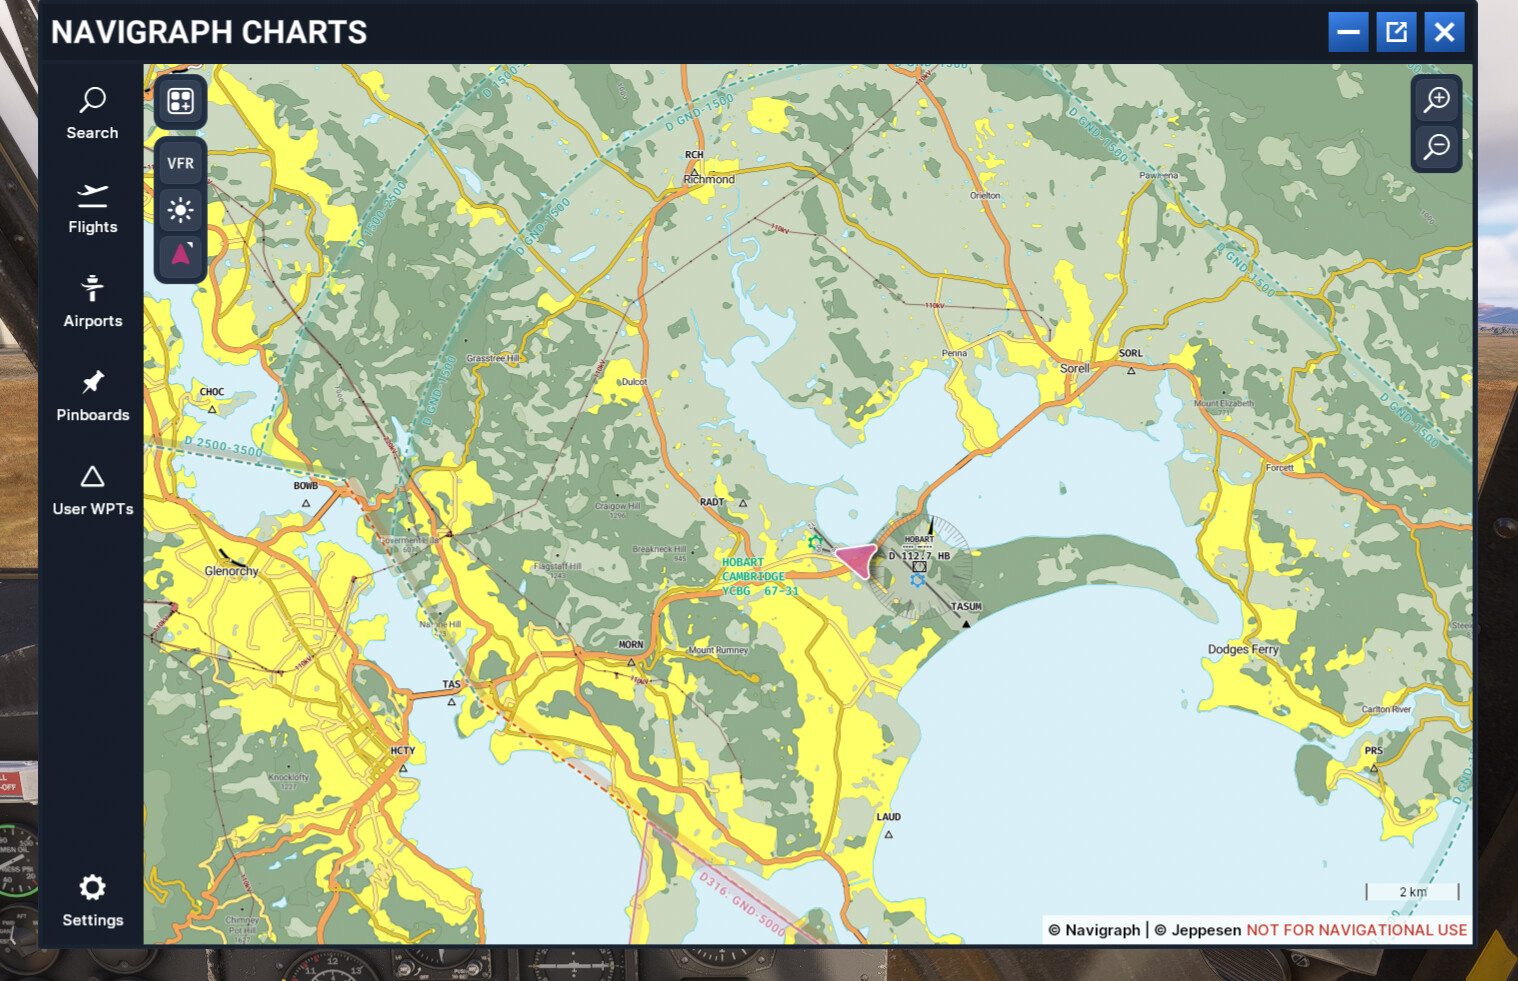Zoom out on the map

coord(1437,147)
